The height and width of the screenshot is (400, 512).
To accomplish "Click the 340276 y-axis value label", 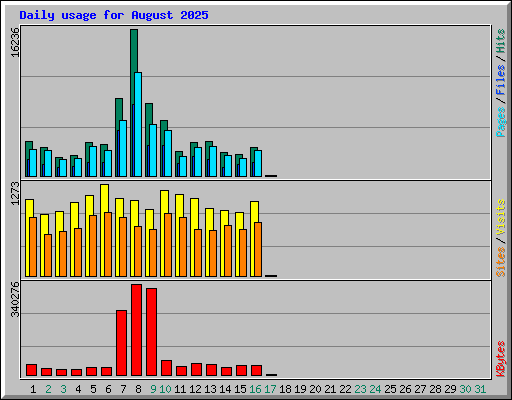I will (x=15, y=299).
